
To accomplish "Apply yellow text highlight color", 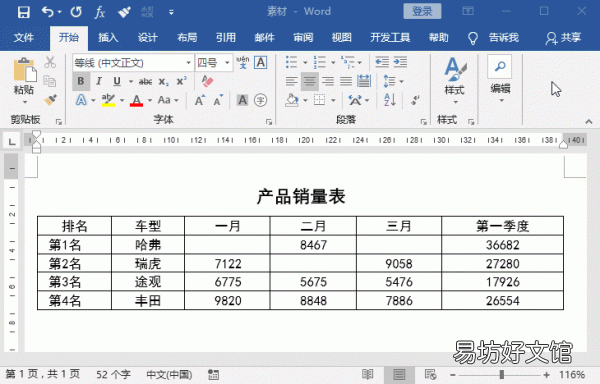I will pos(108,100).
